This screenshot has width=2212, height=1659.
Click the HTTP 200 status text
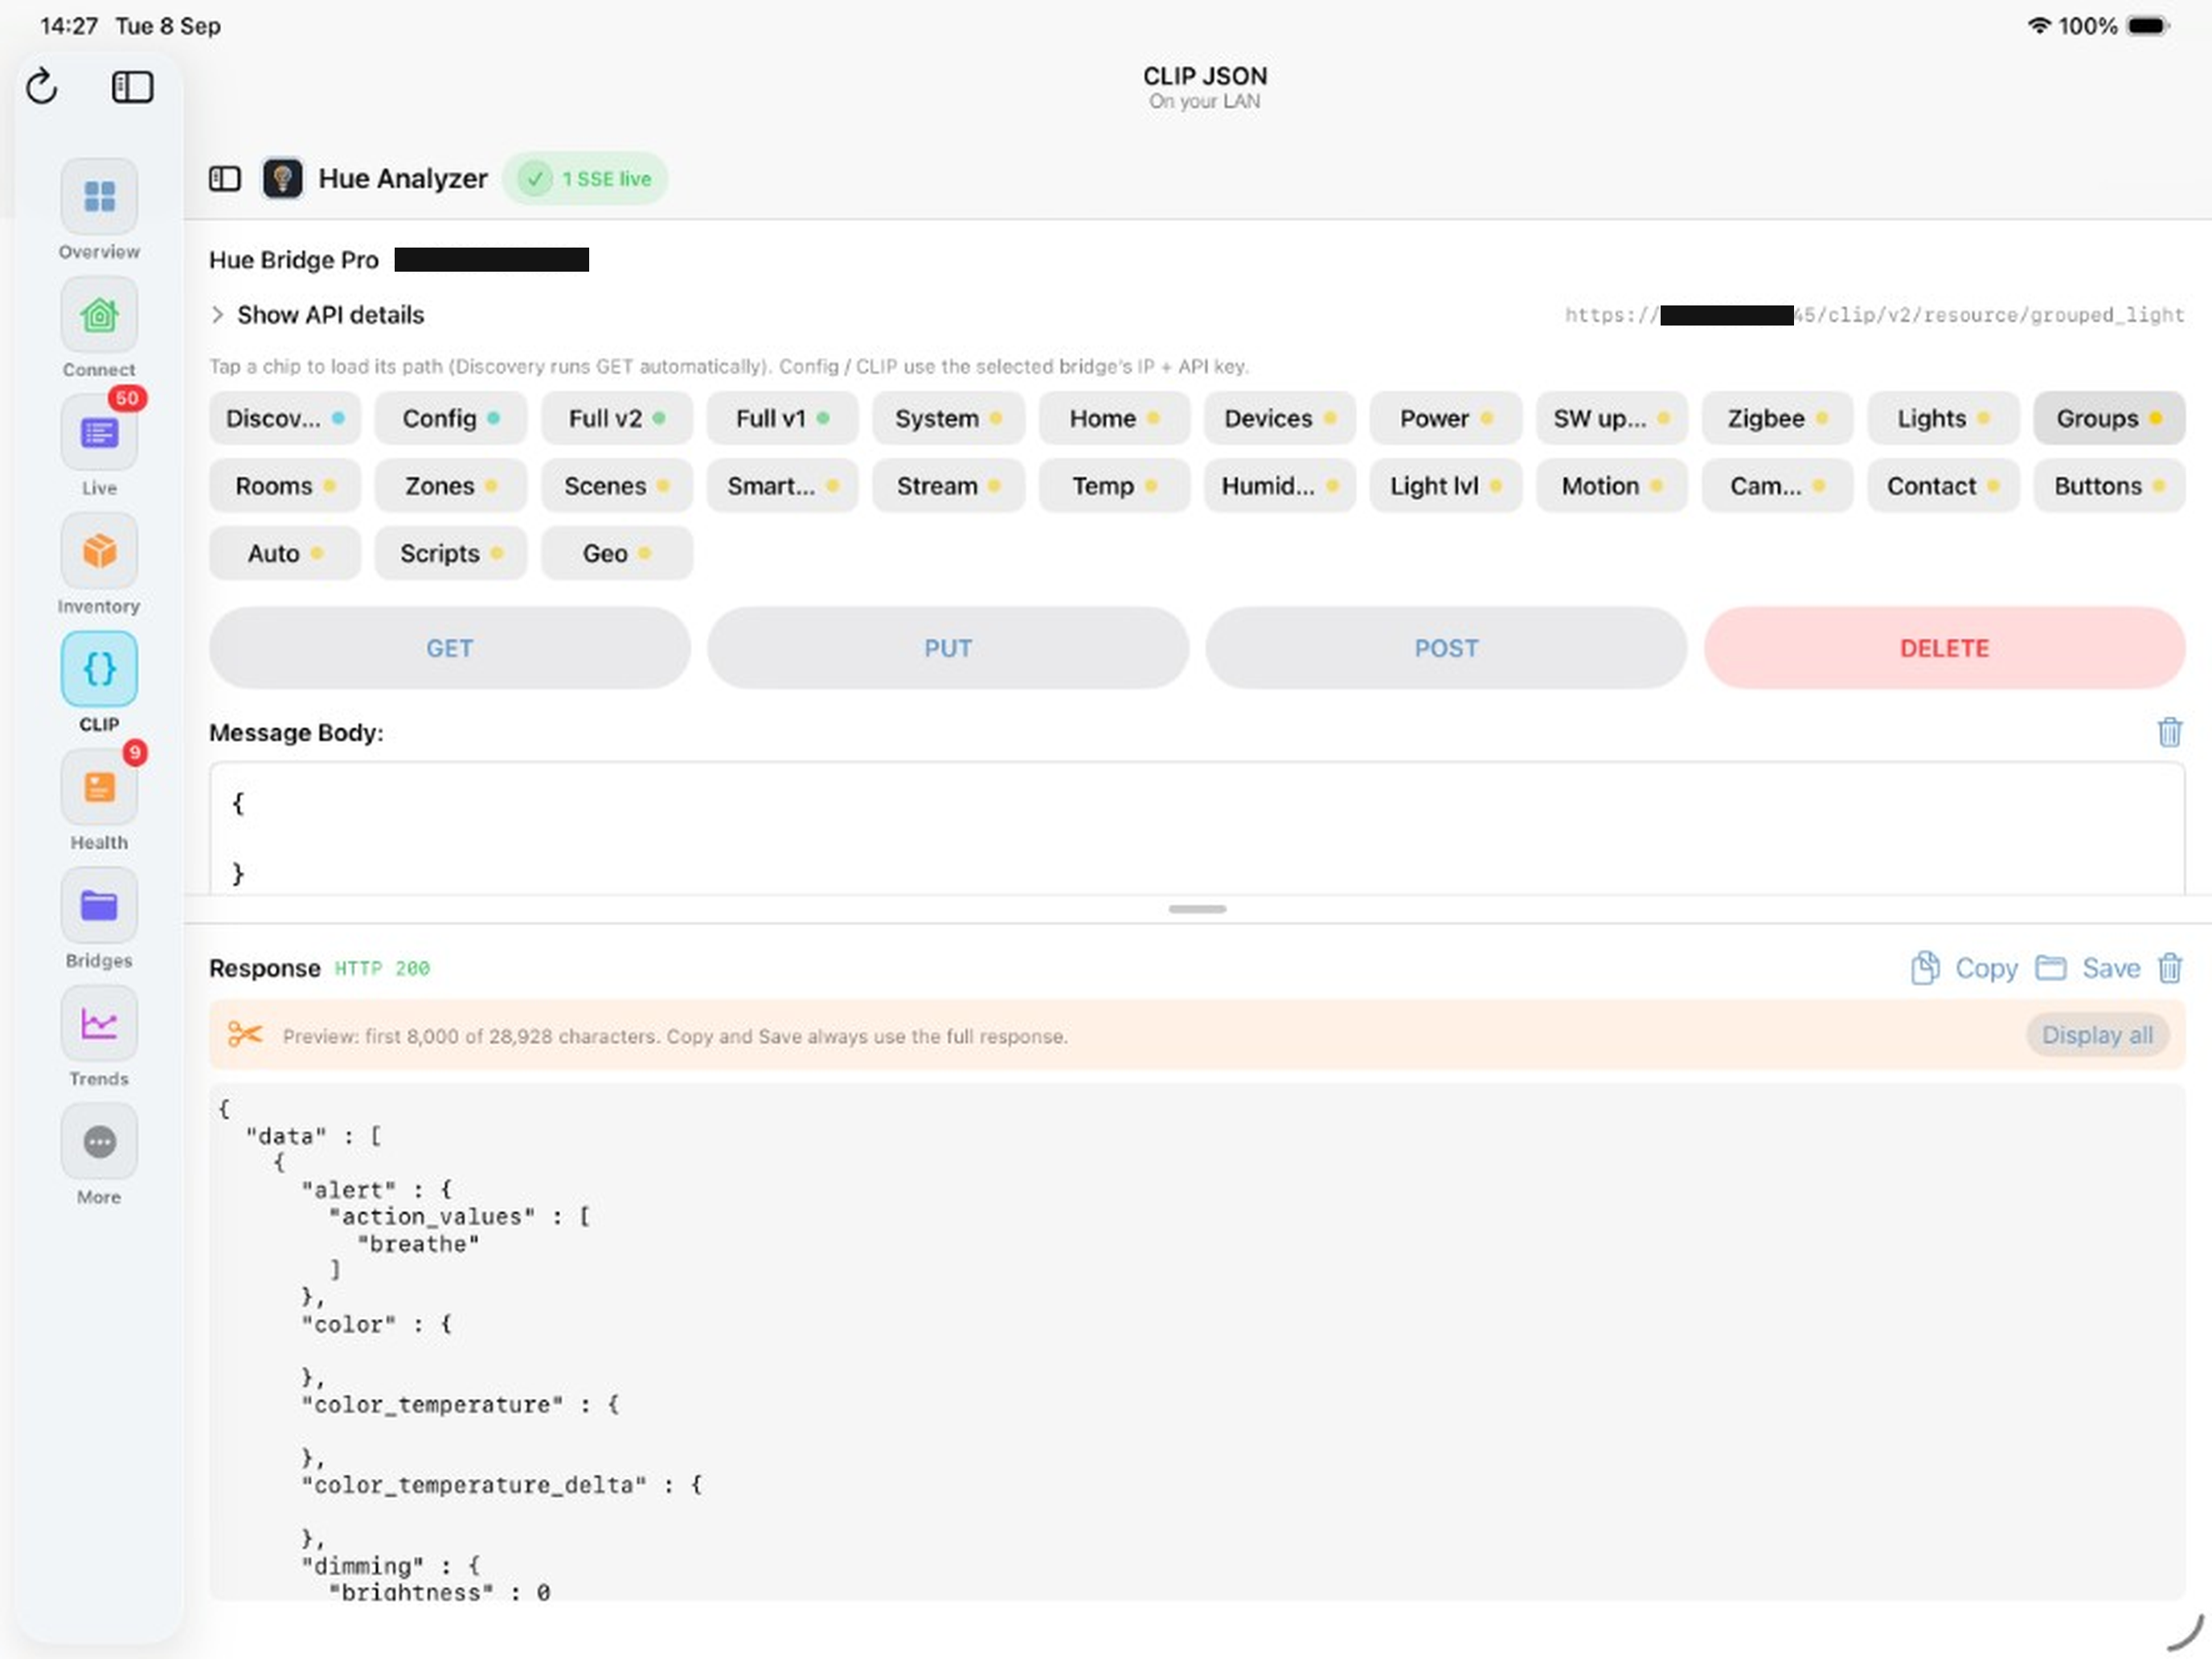point(382,968)
